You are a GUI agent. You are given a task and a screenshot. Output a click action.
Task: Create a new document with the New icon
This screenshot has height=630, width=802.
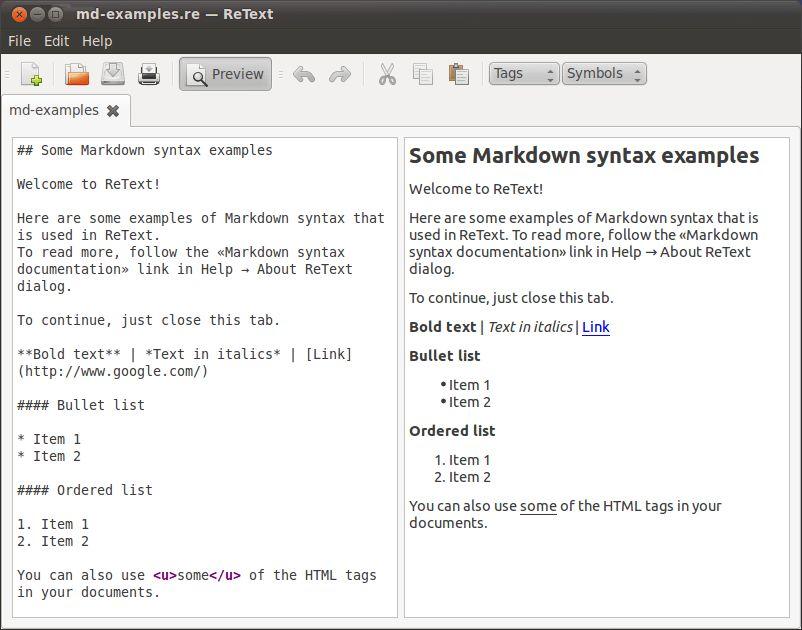[31, 74]
